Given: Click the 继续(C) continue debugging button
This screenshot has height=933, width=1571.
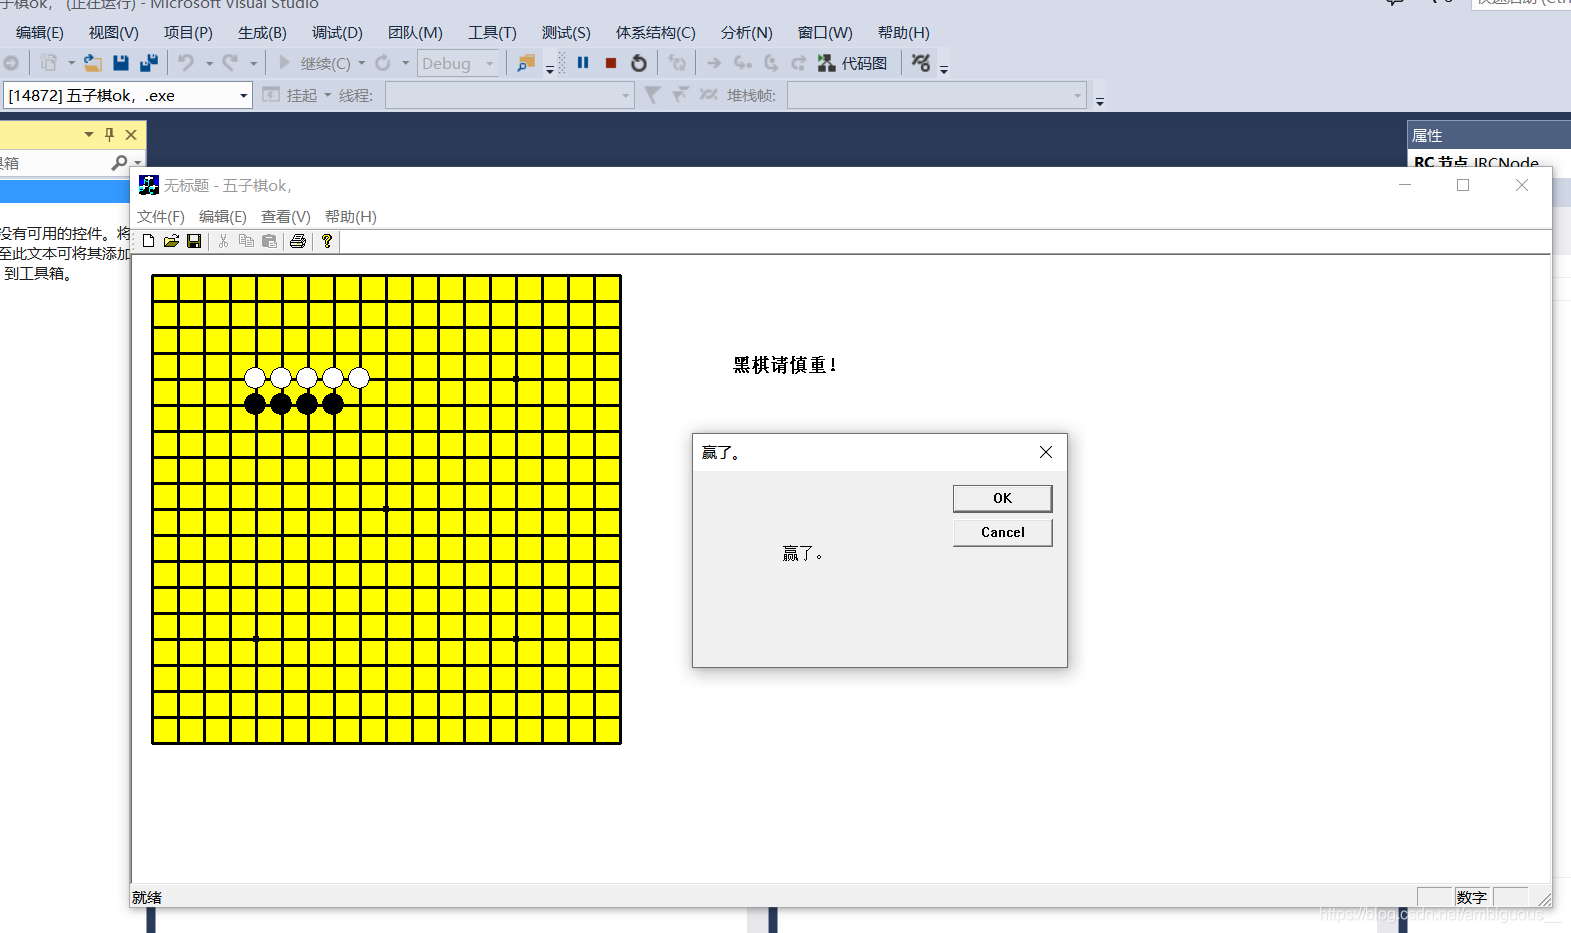Looking at the screenshot, I should pos(314,63).
